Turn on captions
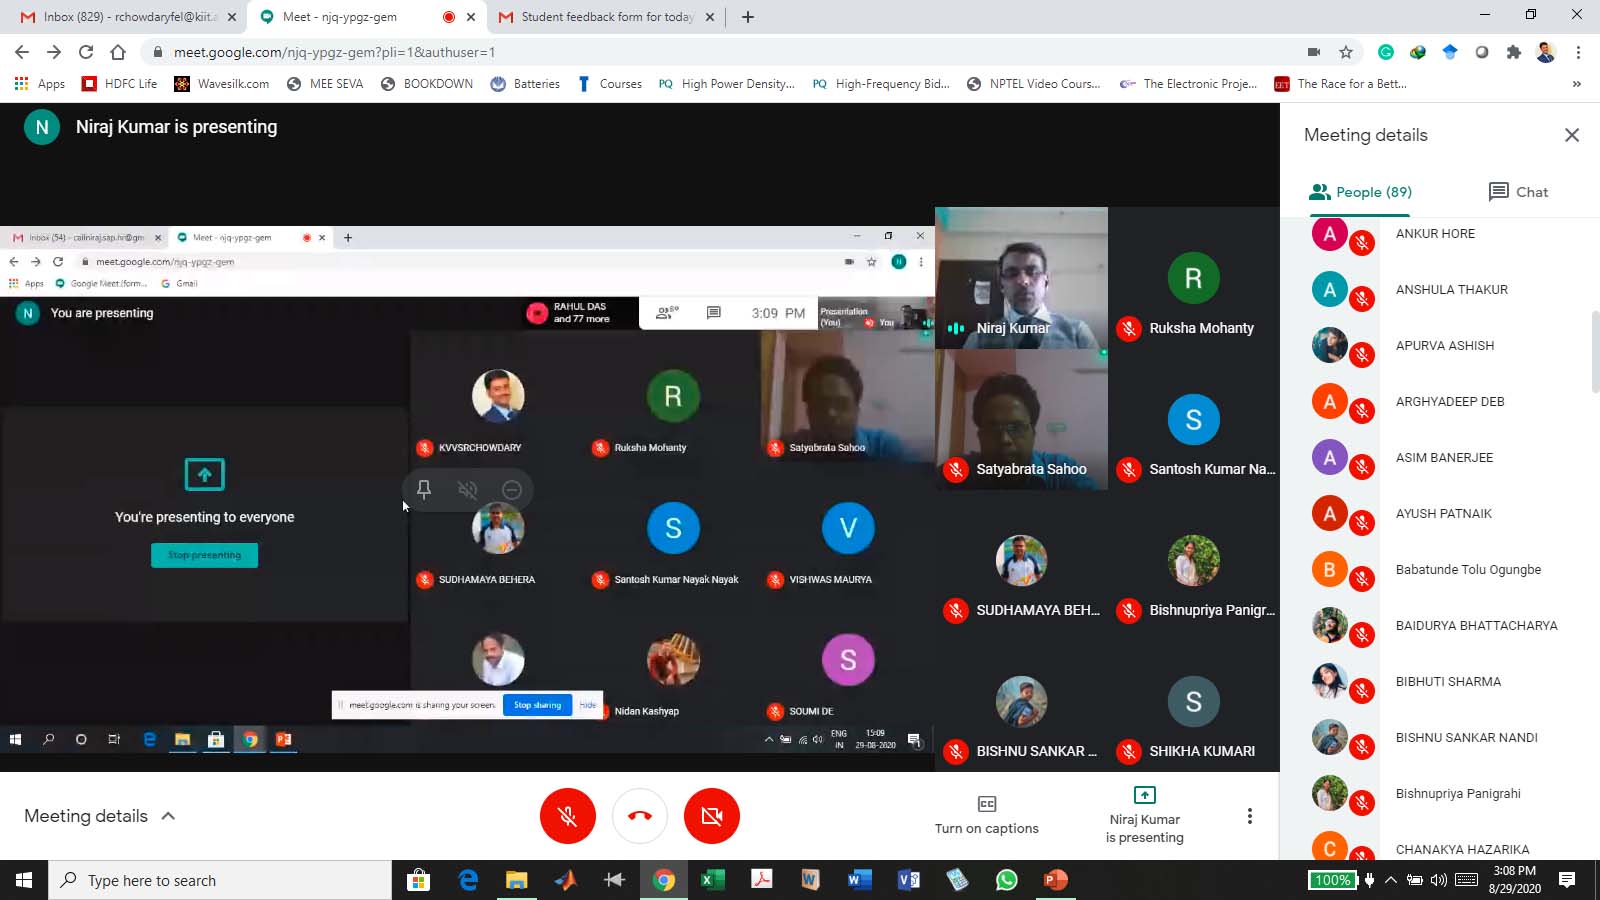Viewport: 1600px width, 900px height. (x=986, y=815)
